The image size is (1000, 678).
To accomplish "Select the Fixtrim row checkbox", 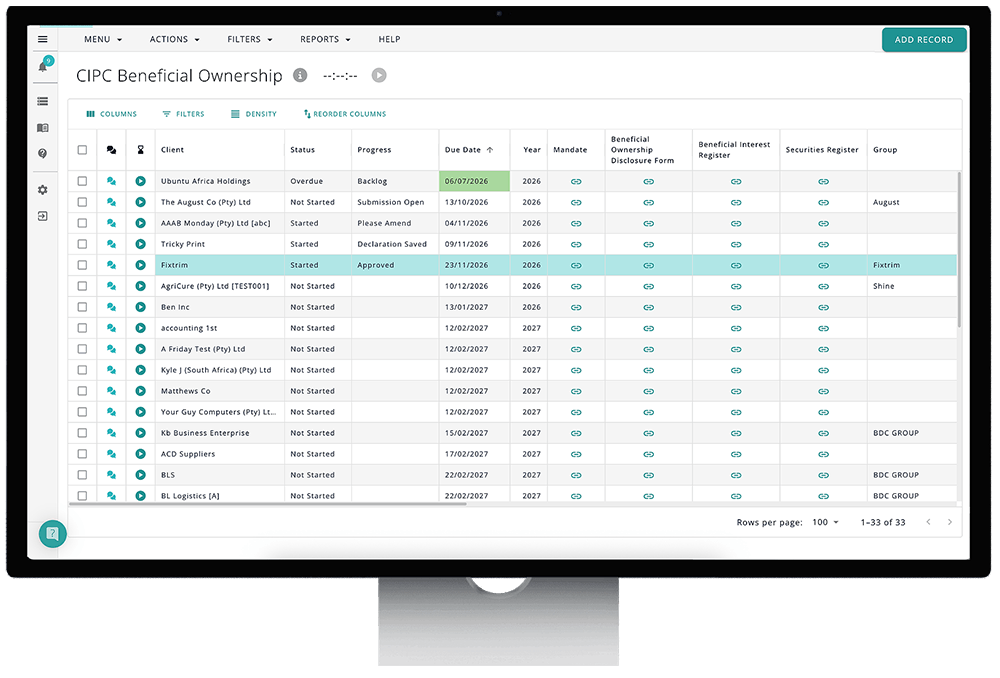I will click(82, 265).
